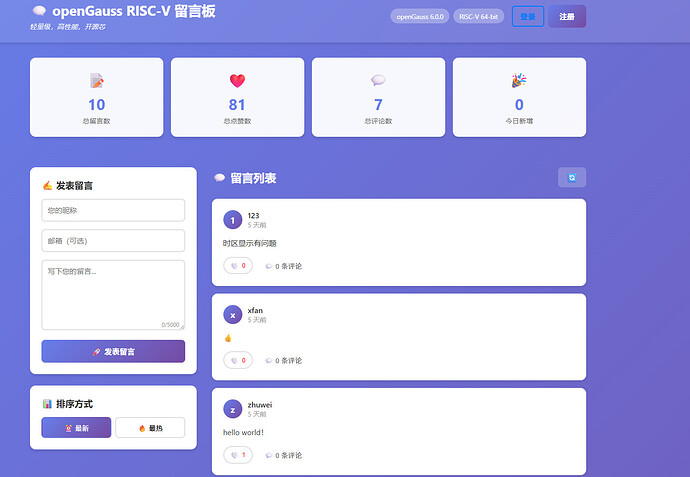Click the 邮箱 (可选) email field

click(x=113, y=241)
